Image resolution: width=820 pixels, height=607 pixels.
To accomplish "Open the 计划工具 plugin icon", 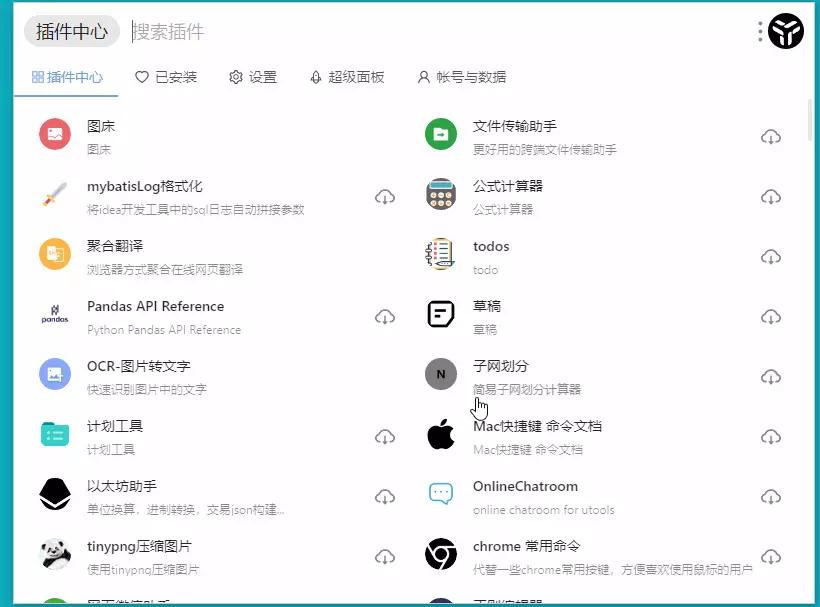I will coord(54,436).
